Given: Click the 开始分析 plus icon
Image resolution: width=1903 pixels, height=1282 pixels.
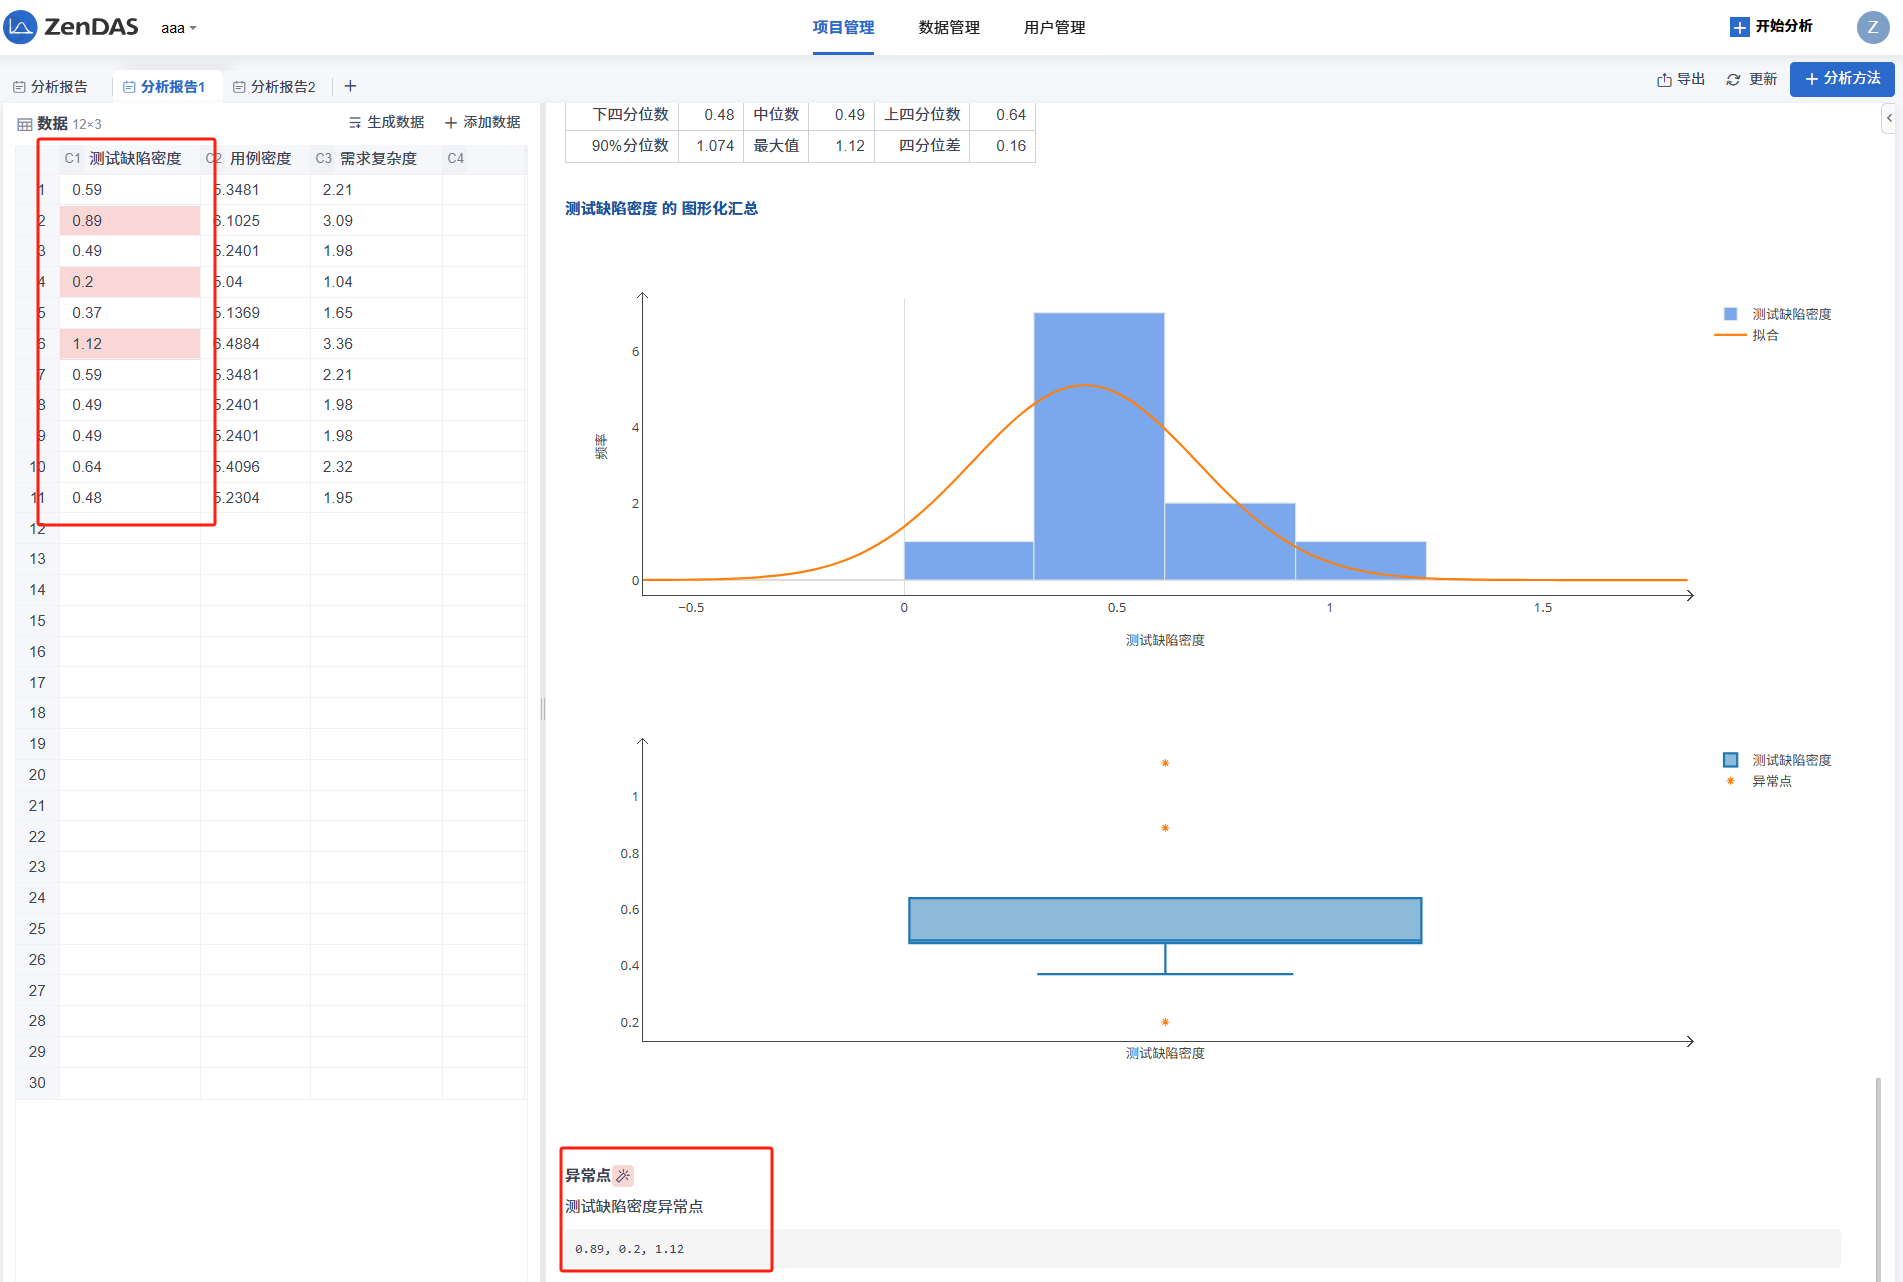Looking at the screenshot, I should (x=1739, y=27).
